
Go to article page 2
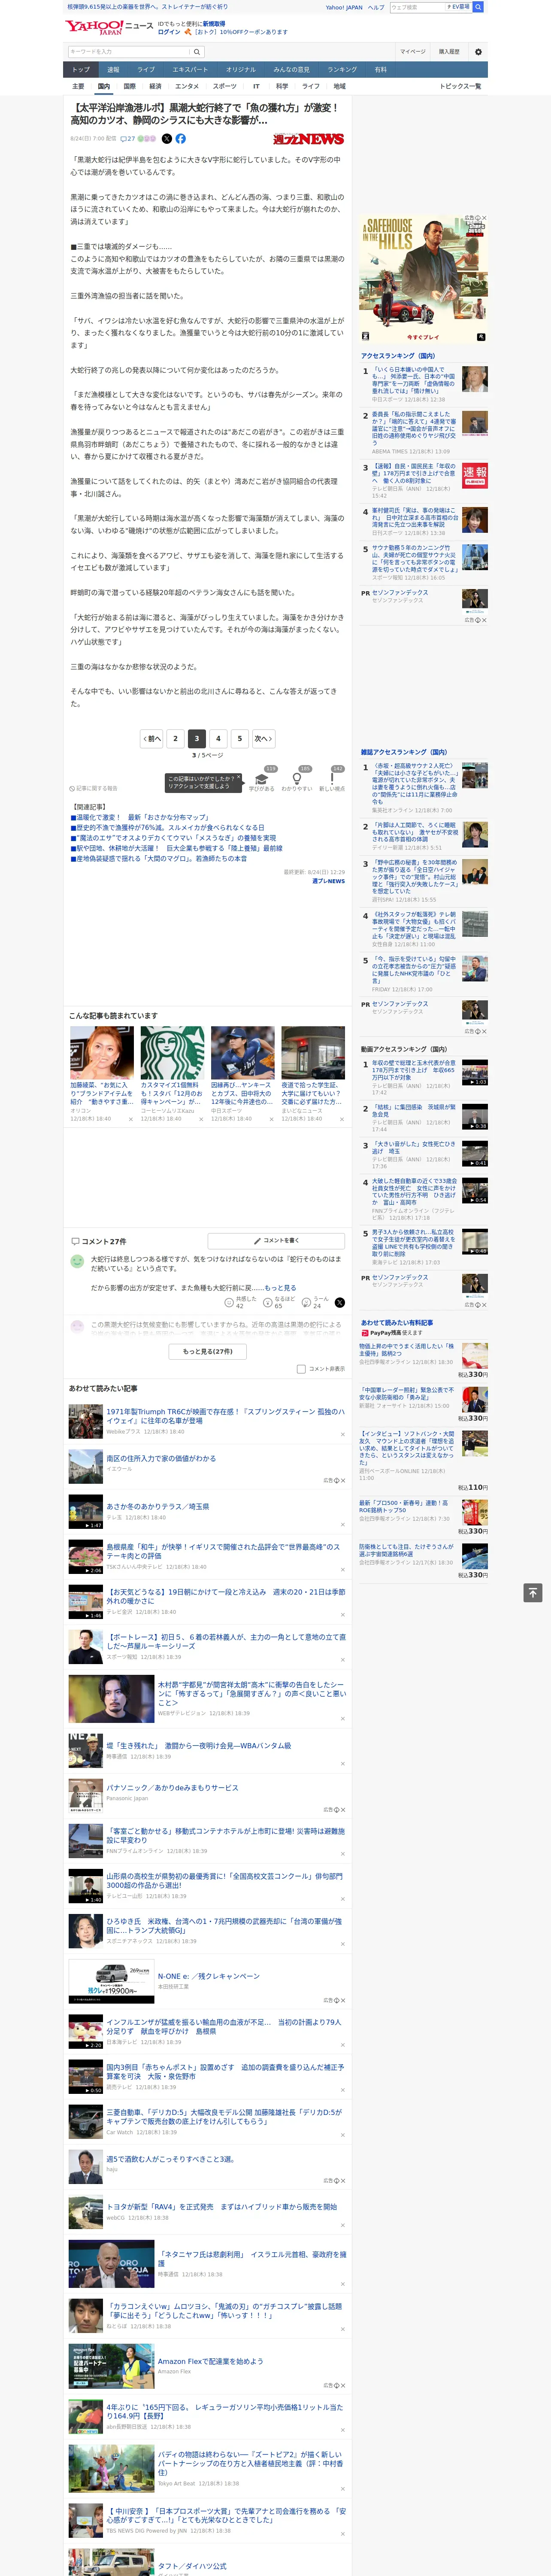(x=175, y=738)
